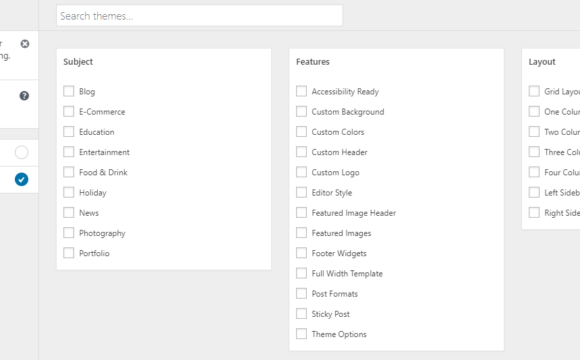Tick the Education checkbox
The height and width of the screenshot is (360, 580).
tap(68, 132)
